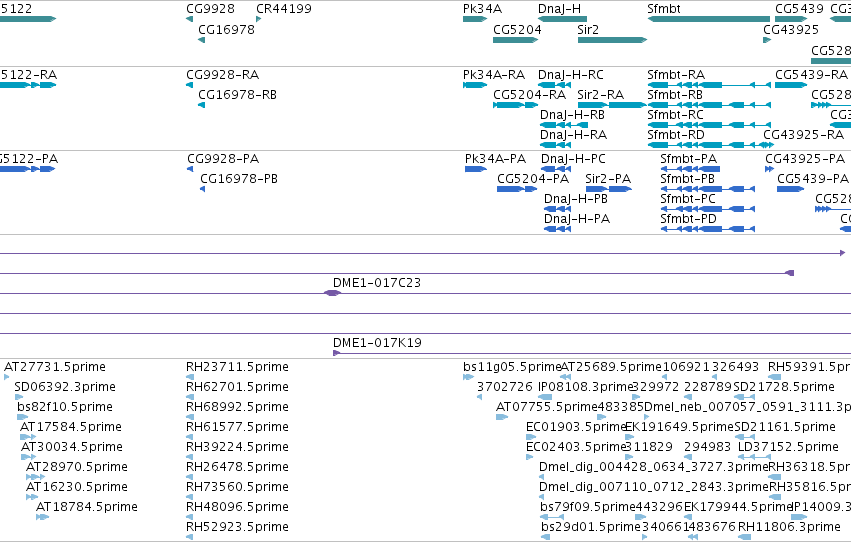Select the Sfmbt gene bar
The image size is (851, 542).
[x=709, y=19]
